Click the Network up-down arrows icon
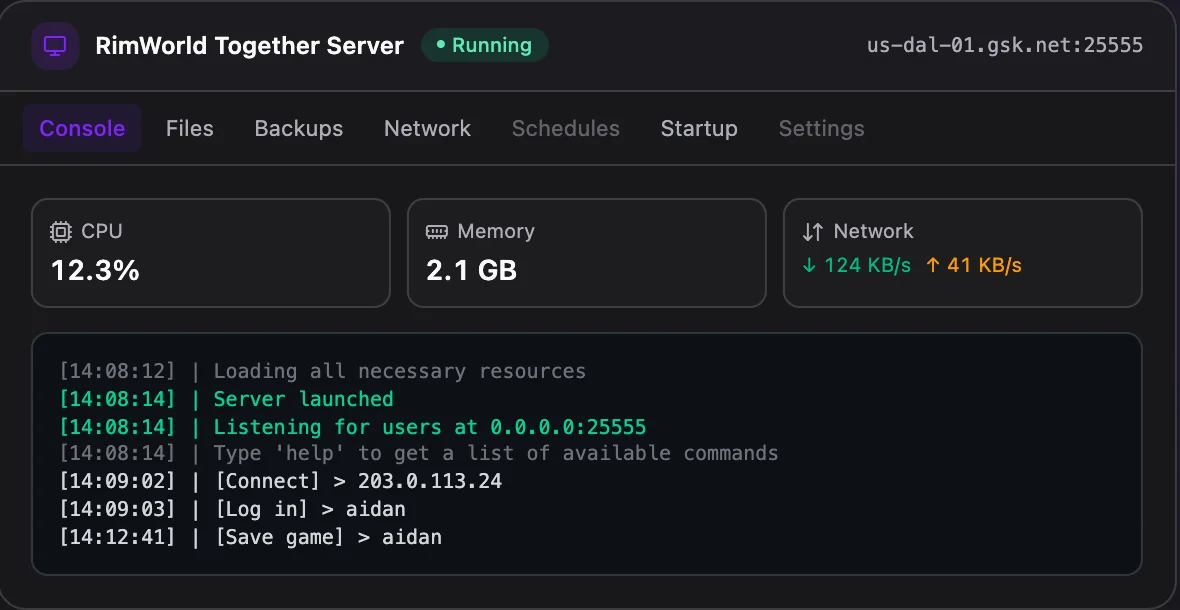Viewport: 1180px width, 610px height. pos(813,232)
